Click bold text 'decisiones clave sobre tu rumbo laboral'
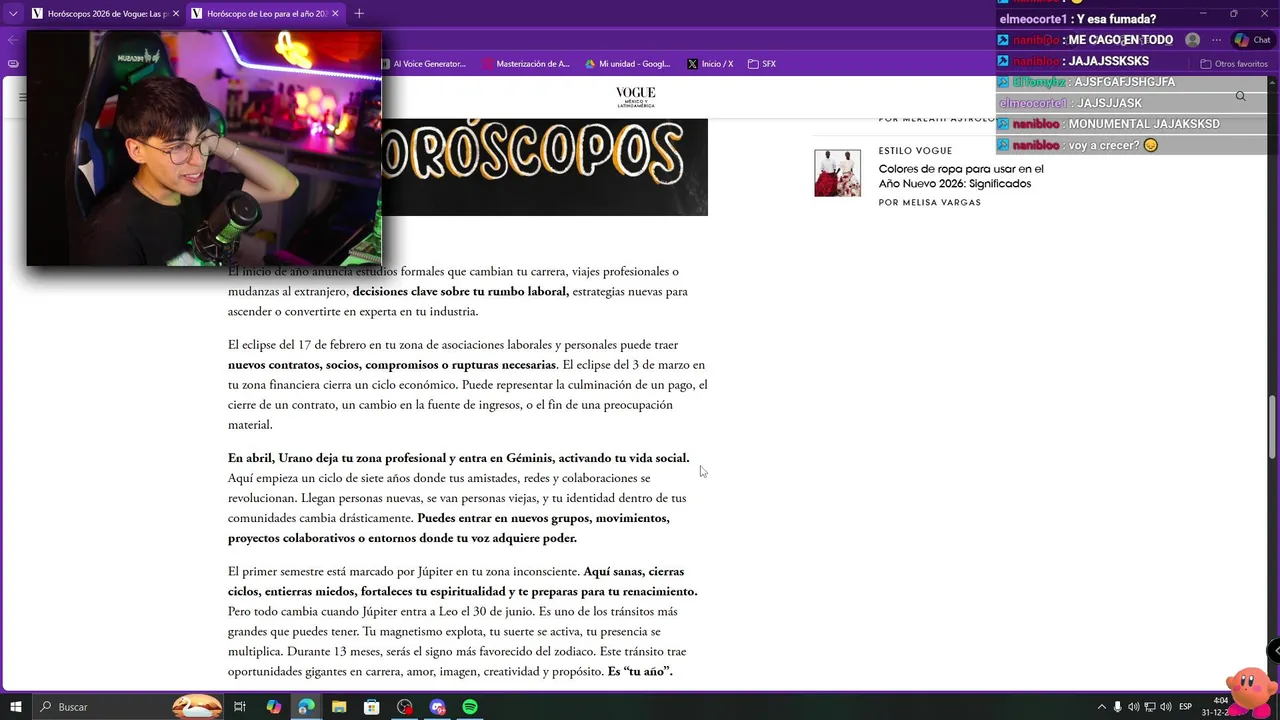 [459, 292]
